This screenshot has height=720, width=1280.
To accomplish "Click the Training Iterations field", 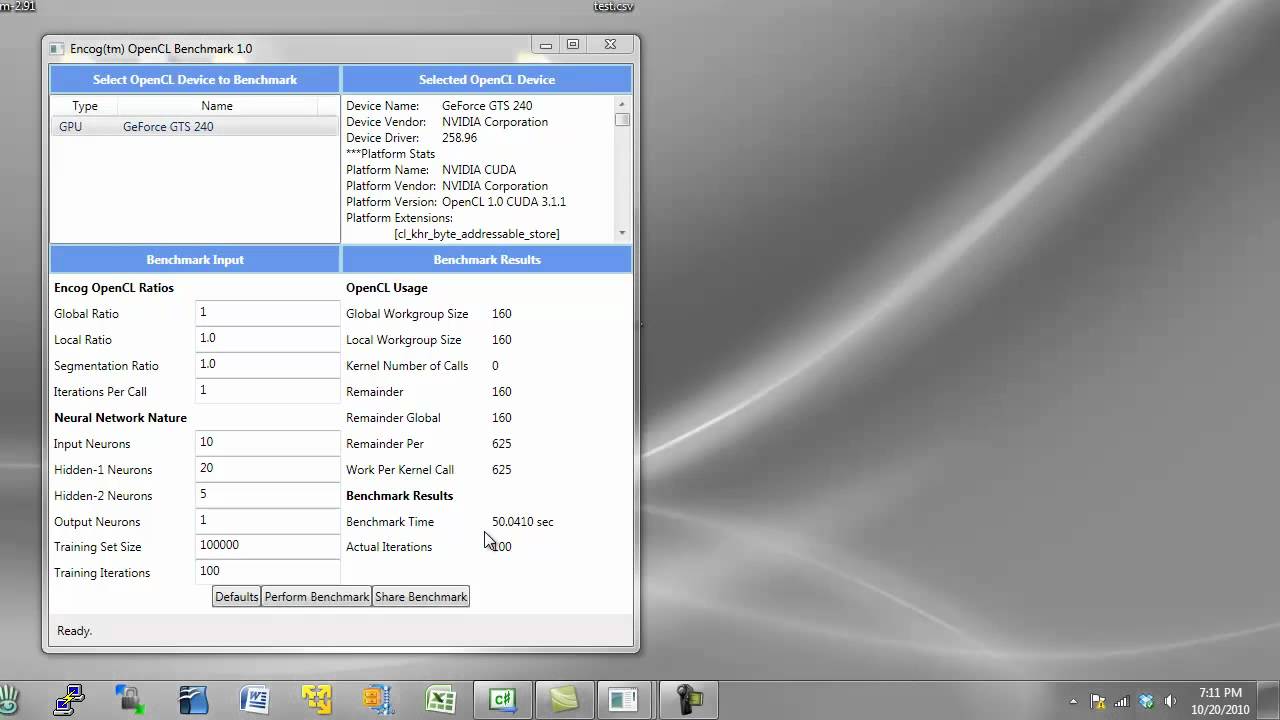I will (x=268, y=572).
